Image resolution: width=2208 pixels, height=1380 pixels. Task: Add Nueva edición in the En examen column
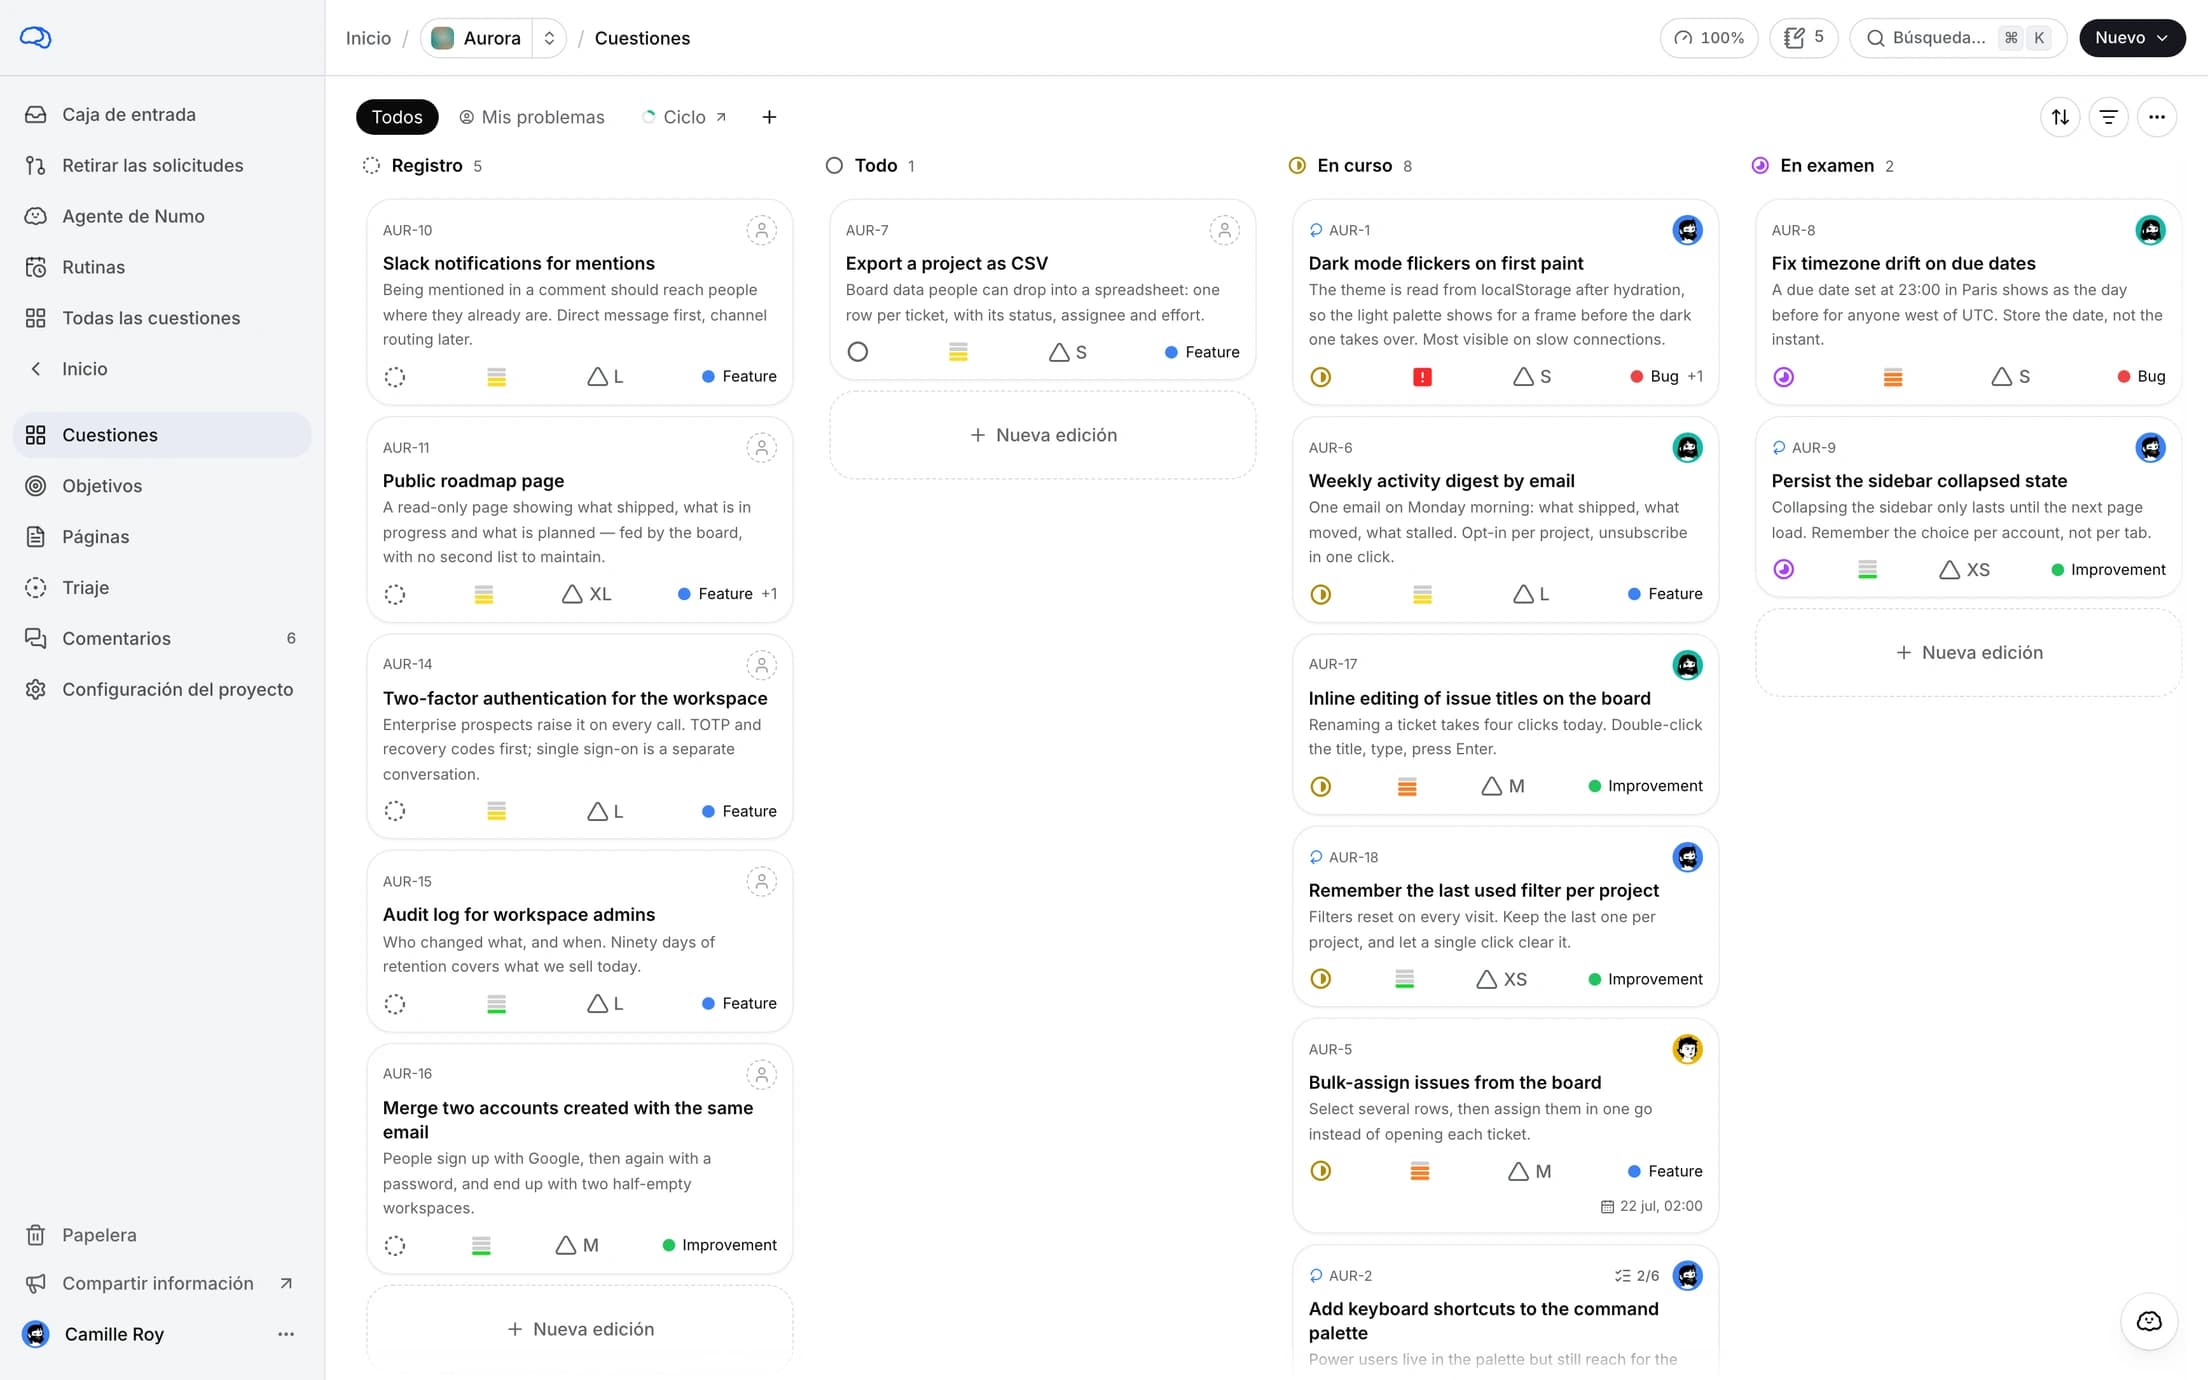1969,653
